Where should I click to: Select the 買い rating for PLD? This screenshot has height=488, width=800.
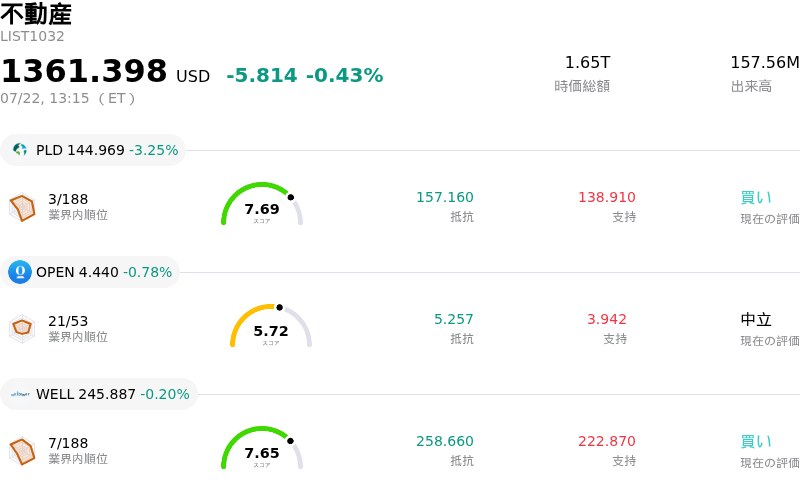(756, 198)
